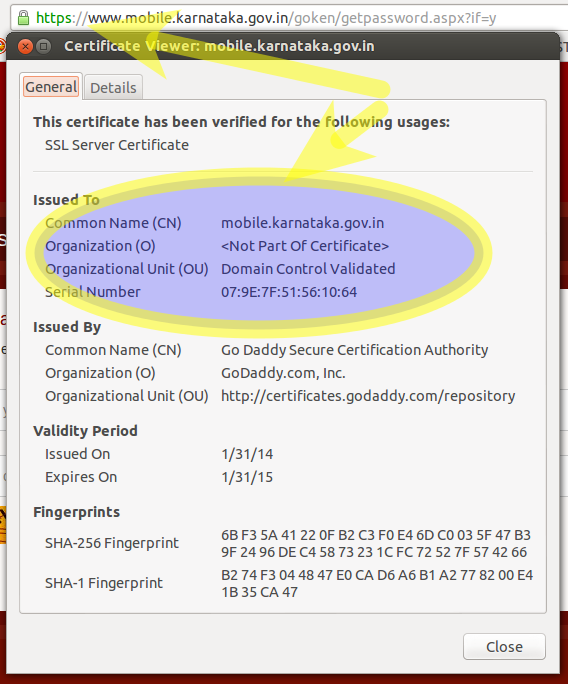
Task: Click the Certificate Viewer title bar text
Action: [x=219, y=46]
